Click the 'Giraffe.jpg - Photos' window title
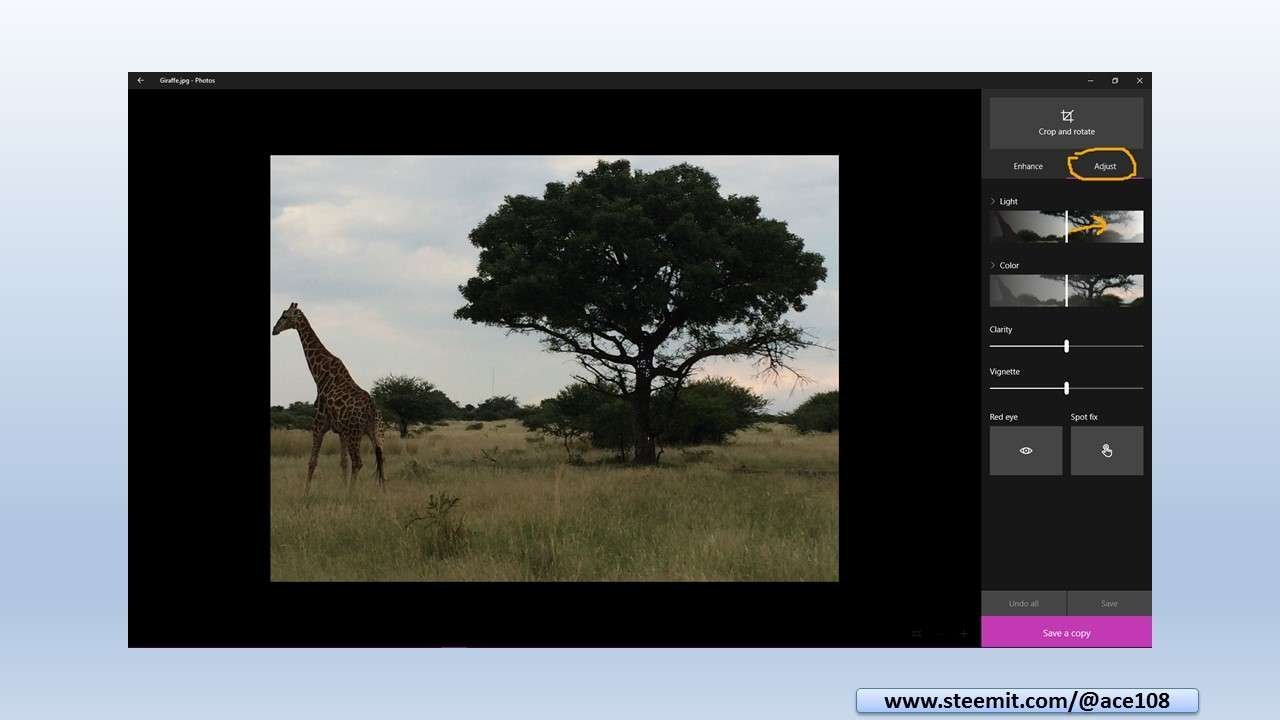The height and width of the screenshot is (720, 1280). 187,80
